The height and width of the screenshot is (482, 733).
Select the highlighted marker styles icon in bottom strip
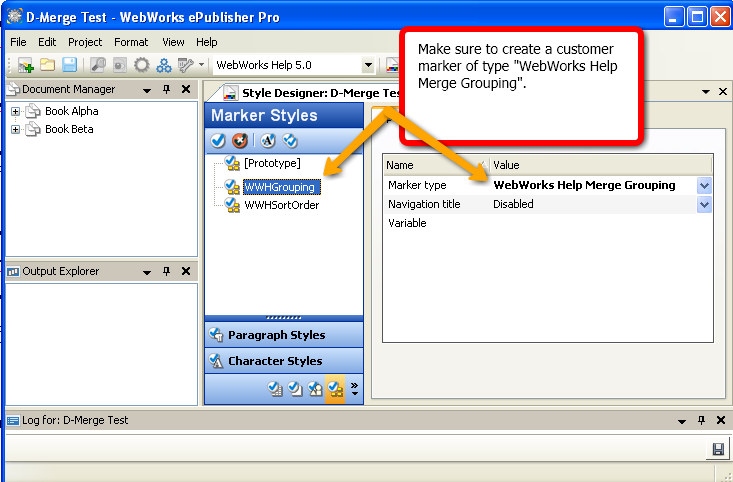pos(335,390)
